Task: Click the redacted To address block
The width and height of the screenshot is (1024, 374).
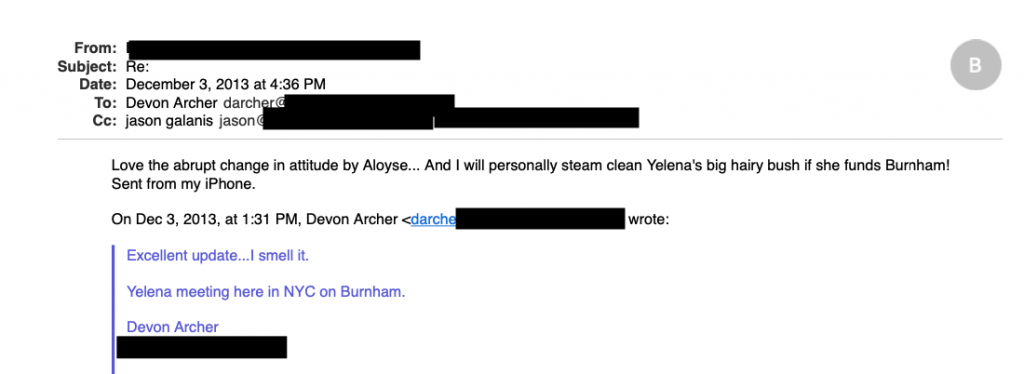Action: (x=370, y=102)
